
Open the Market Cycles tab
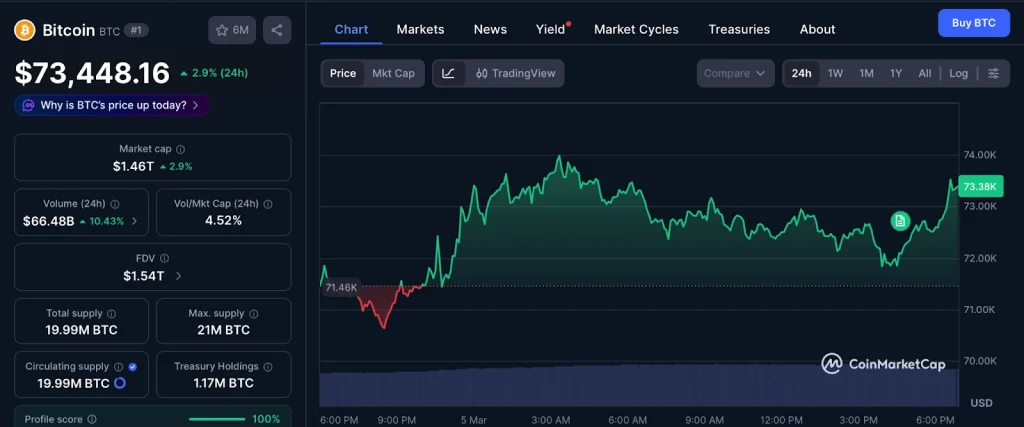coord(636,29)
